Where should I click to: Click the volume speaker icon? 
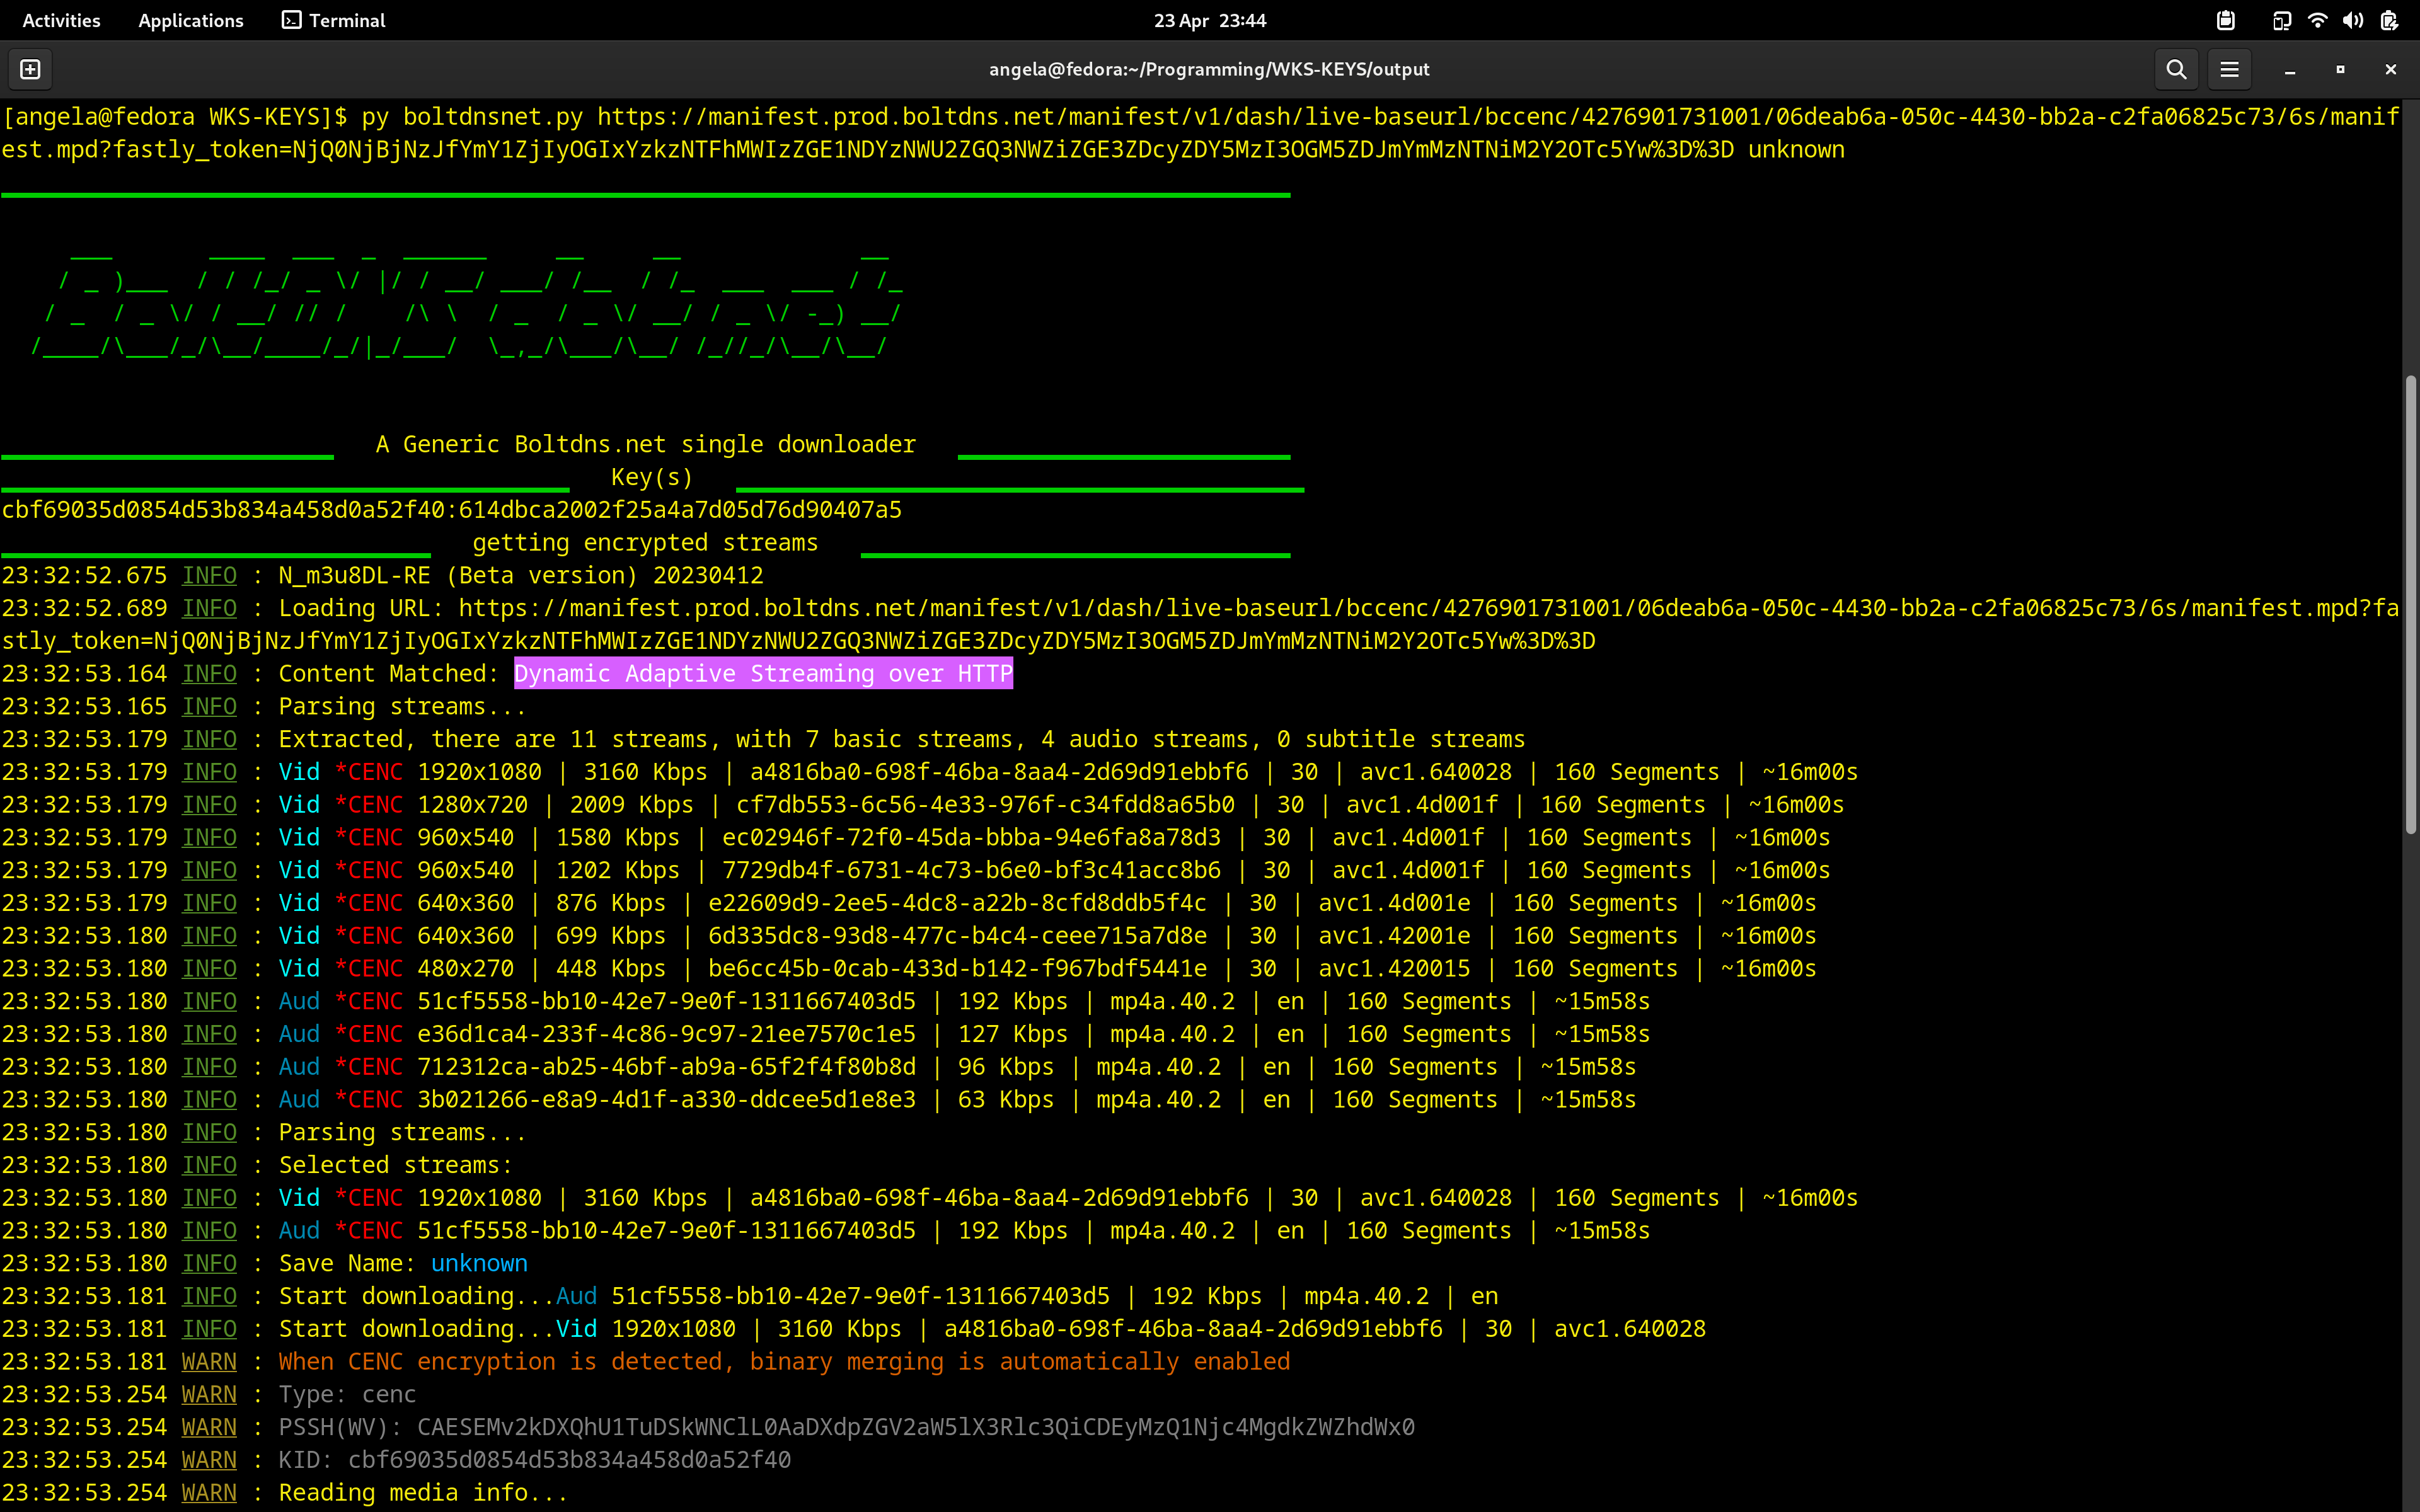(x=2352, y=20)
